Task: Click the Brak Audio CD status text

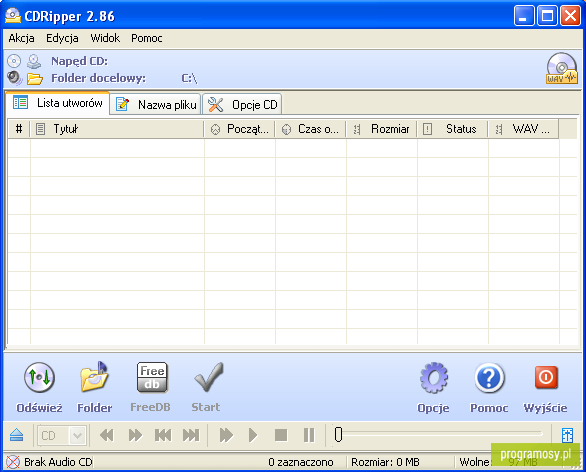Action: coord(58,462)
